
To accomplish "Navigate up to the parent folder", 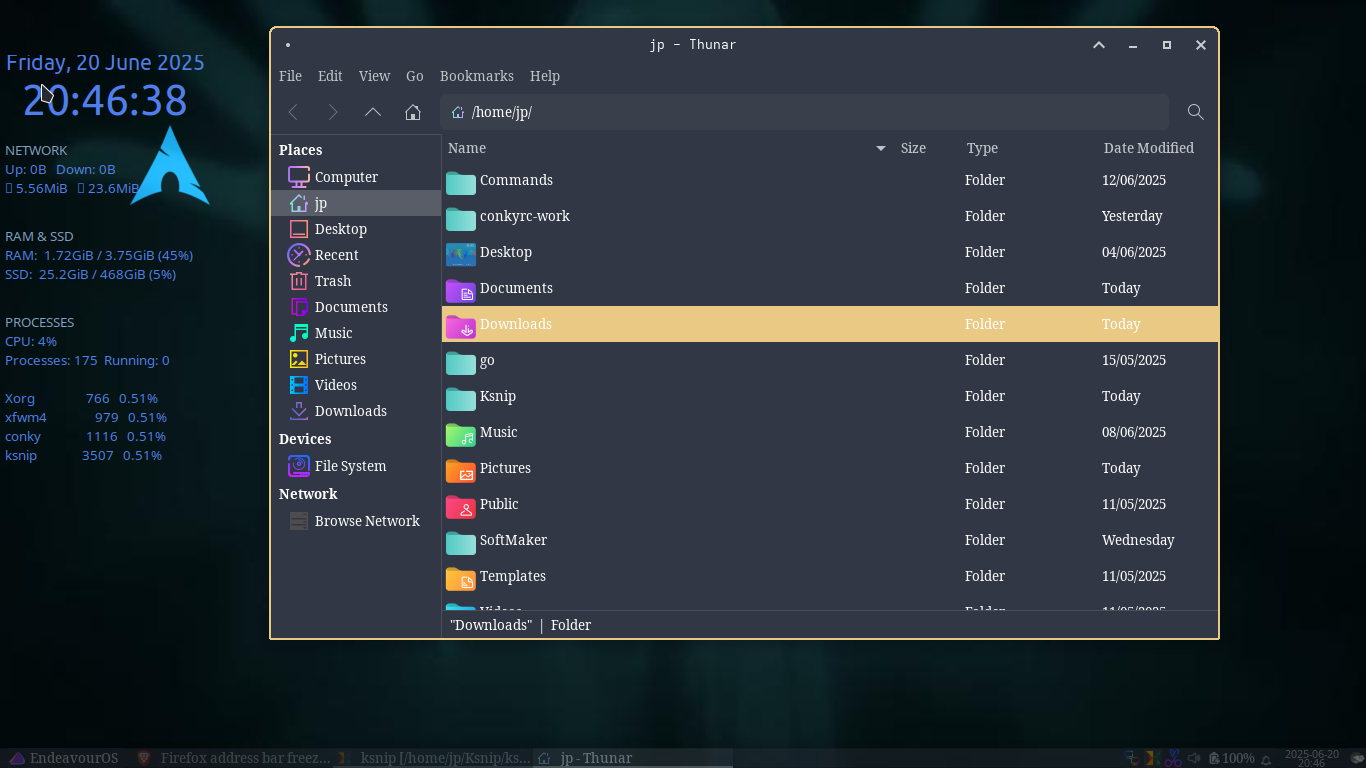I will tap(373, 112).
